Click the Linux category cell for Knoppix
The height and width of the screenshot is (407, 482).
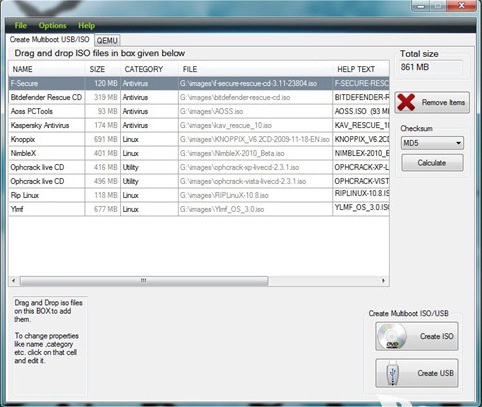(x=149, y=139)
